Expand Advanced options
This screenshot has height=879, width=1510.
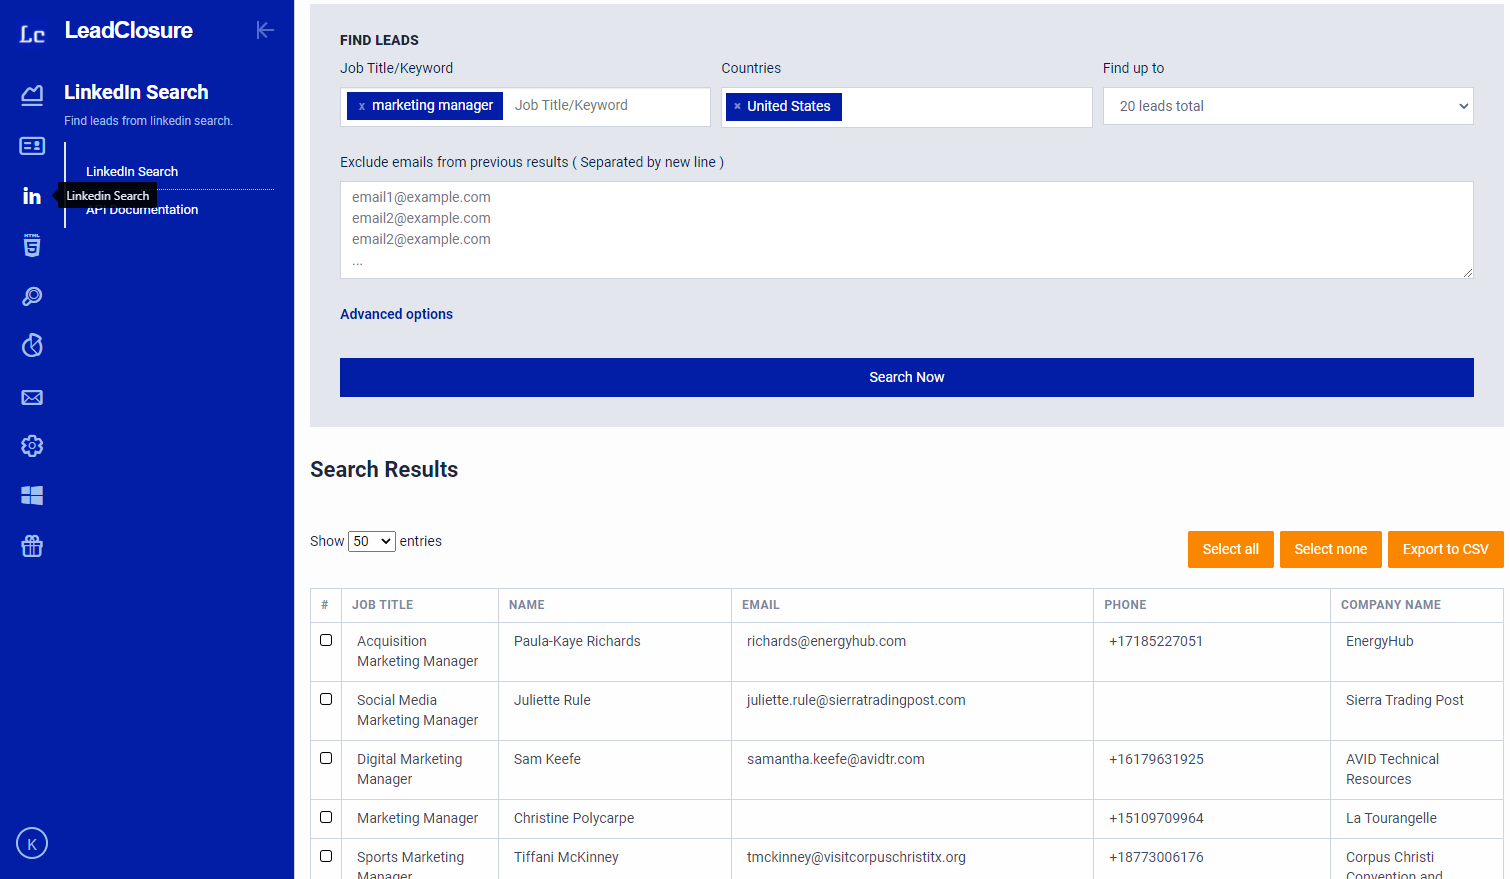coord(396,314)
